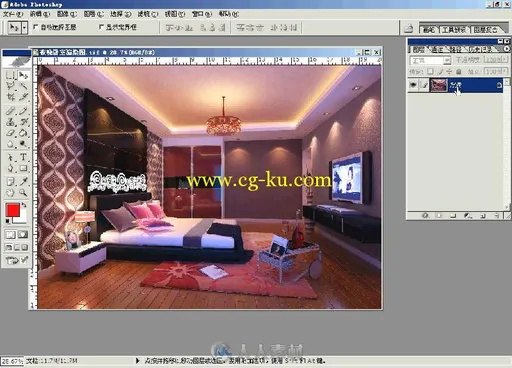Select the Path Selection tool
This screenshot has height=368, width=512.
tap(10, 157)
